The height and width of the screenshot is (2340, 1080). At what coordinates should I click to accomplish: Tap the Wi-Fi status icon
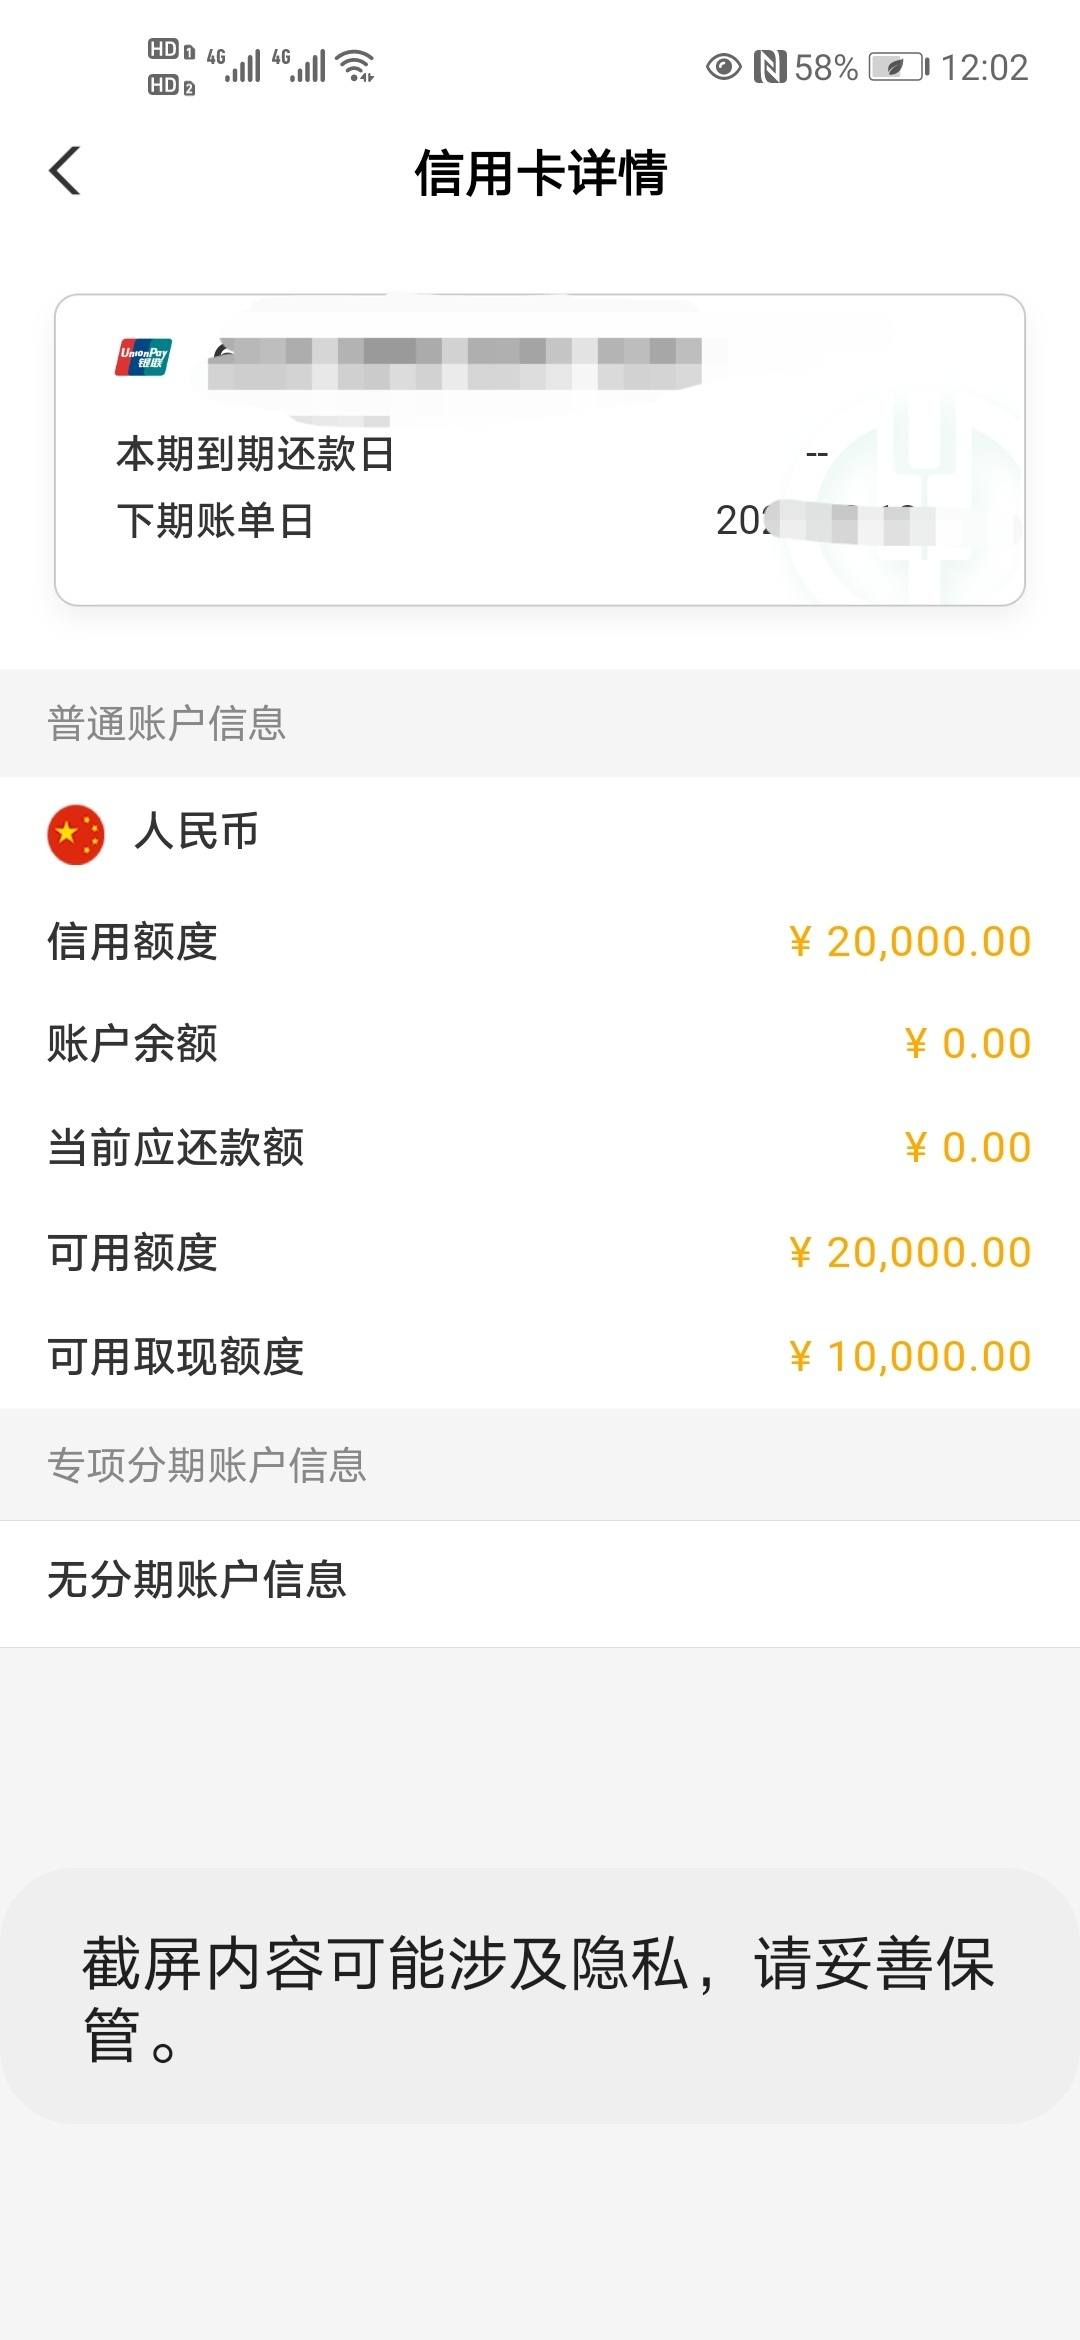[x=356, y=66]
